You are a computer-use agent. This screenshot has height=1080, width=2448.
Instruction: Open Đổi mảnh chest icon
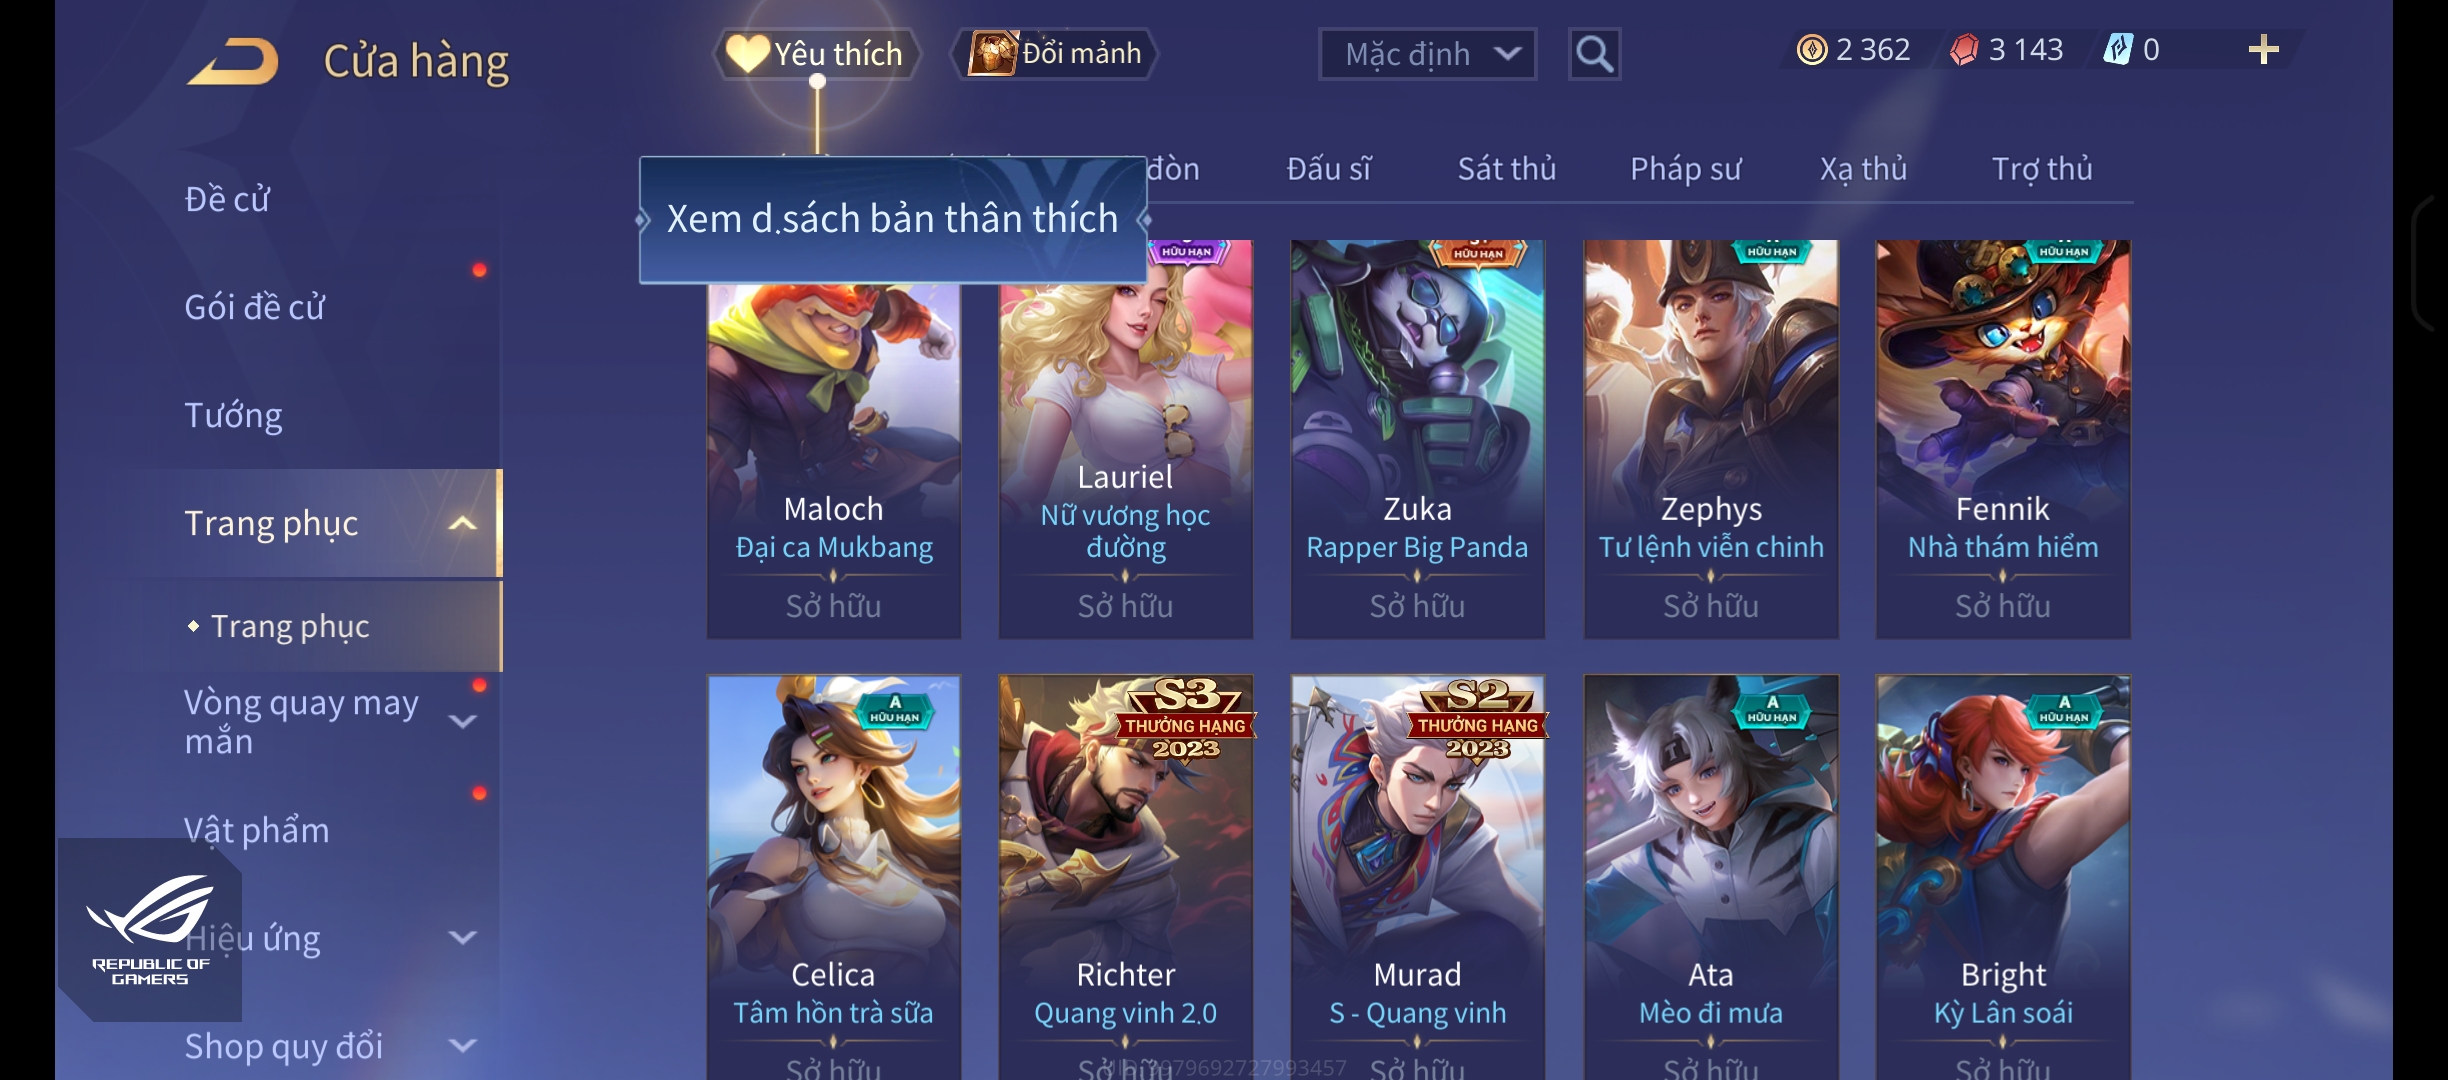(x=993, y=53)
